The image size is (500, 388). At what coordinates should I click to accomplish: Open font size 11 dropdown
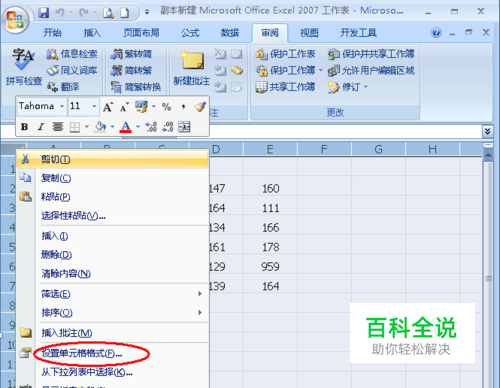[94, 106]
